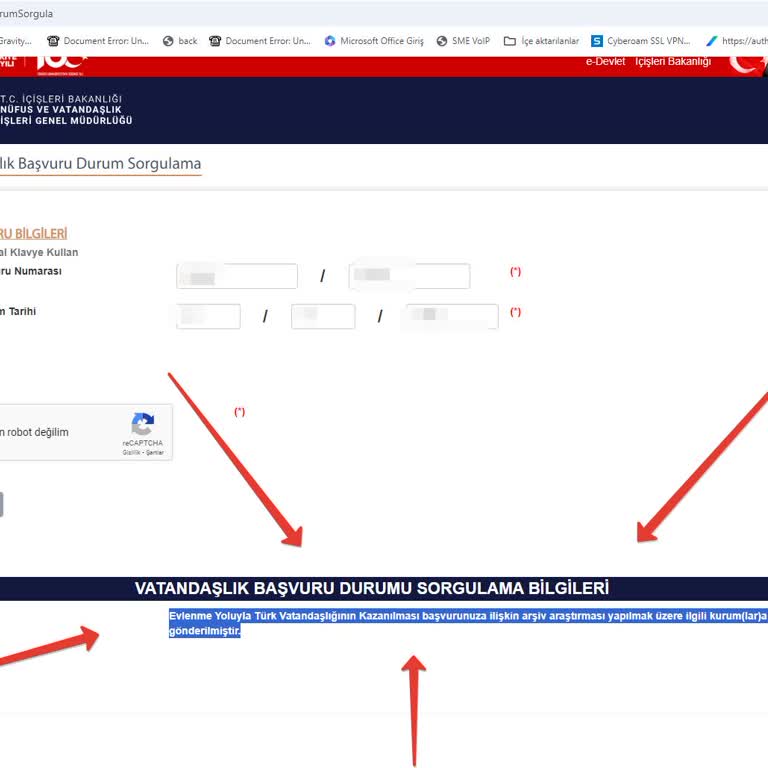The width and height of the screenshot is (768, 768).
Task: Click Sanal Klavye Kullan option
Action: point(39,252)
